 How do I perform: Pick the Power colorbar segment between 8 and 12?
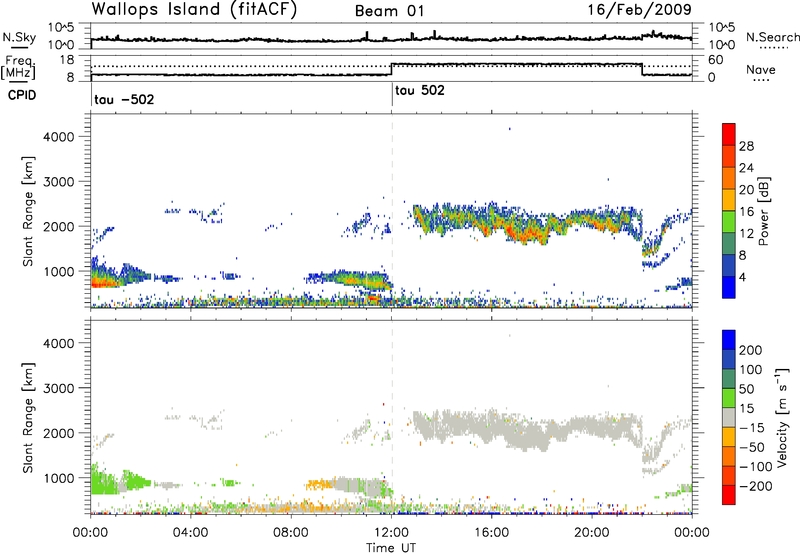[x=729, y=244]
